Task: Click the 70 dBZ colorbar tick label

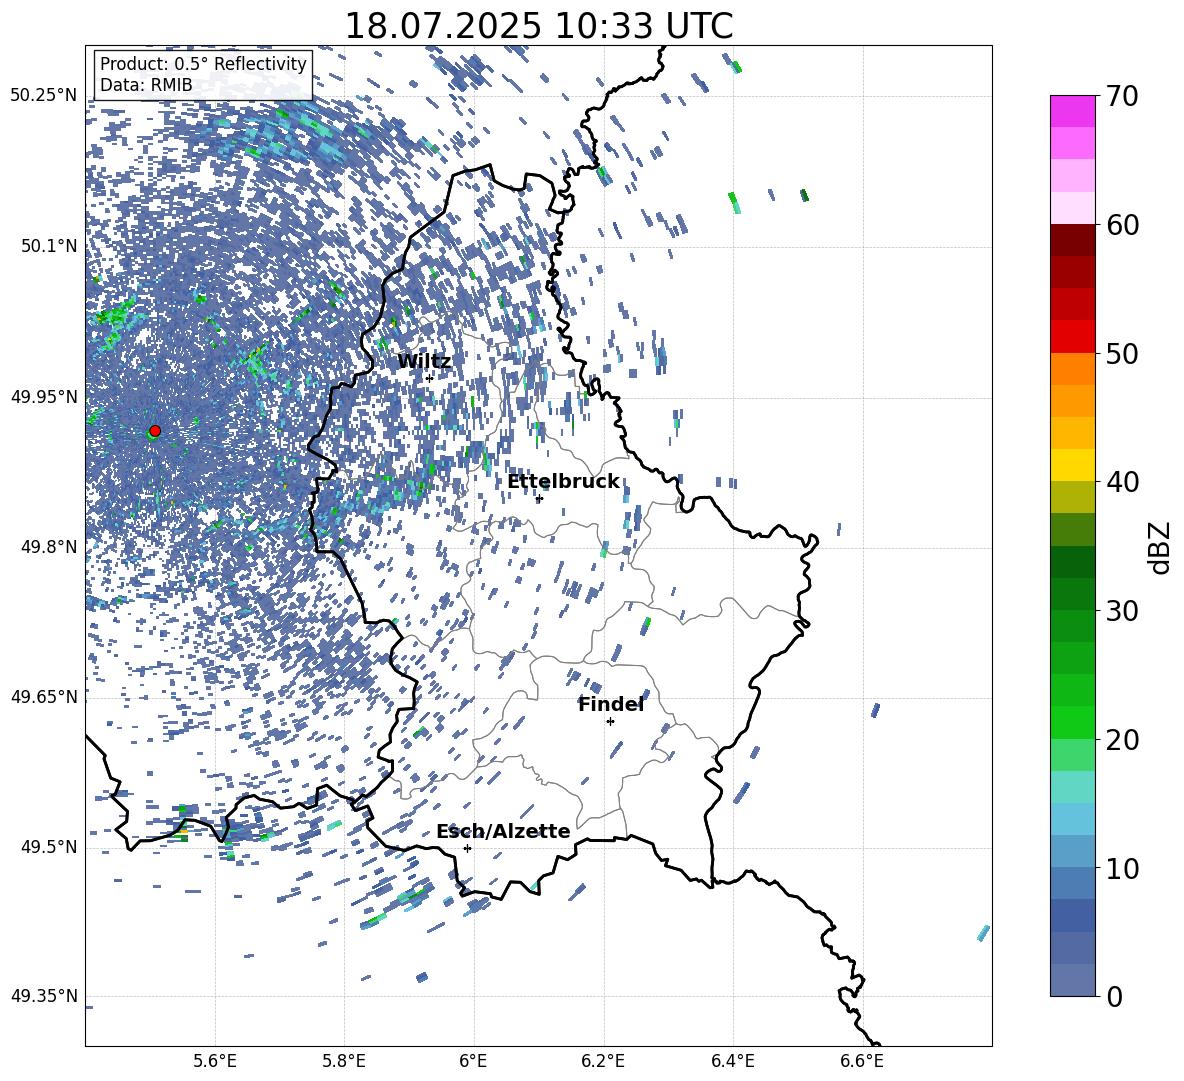Action: [1122, 96]
